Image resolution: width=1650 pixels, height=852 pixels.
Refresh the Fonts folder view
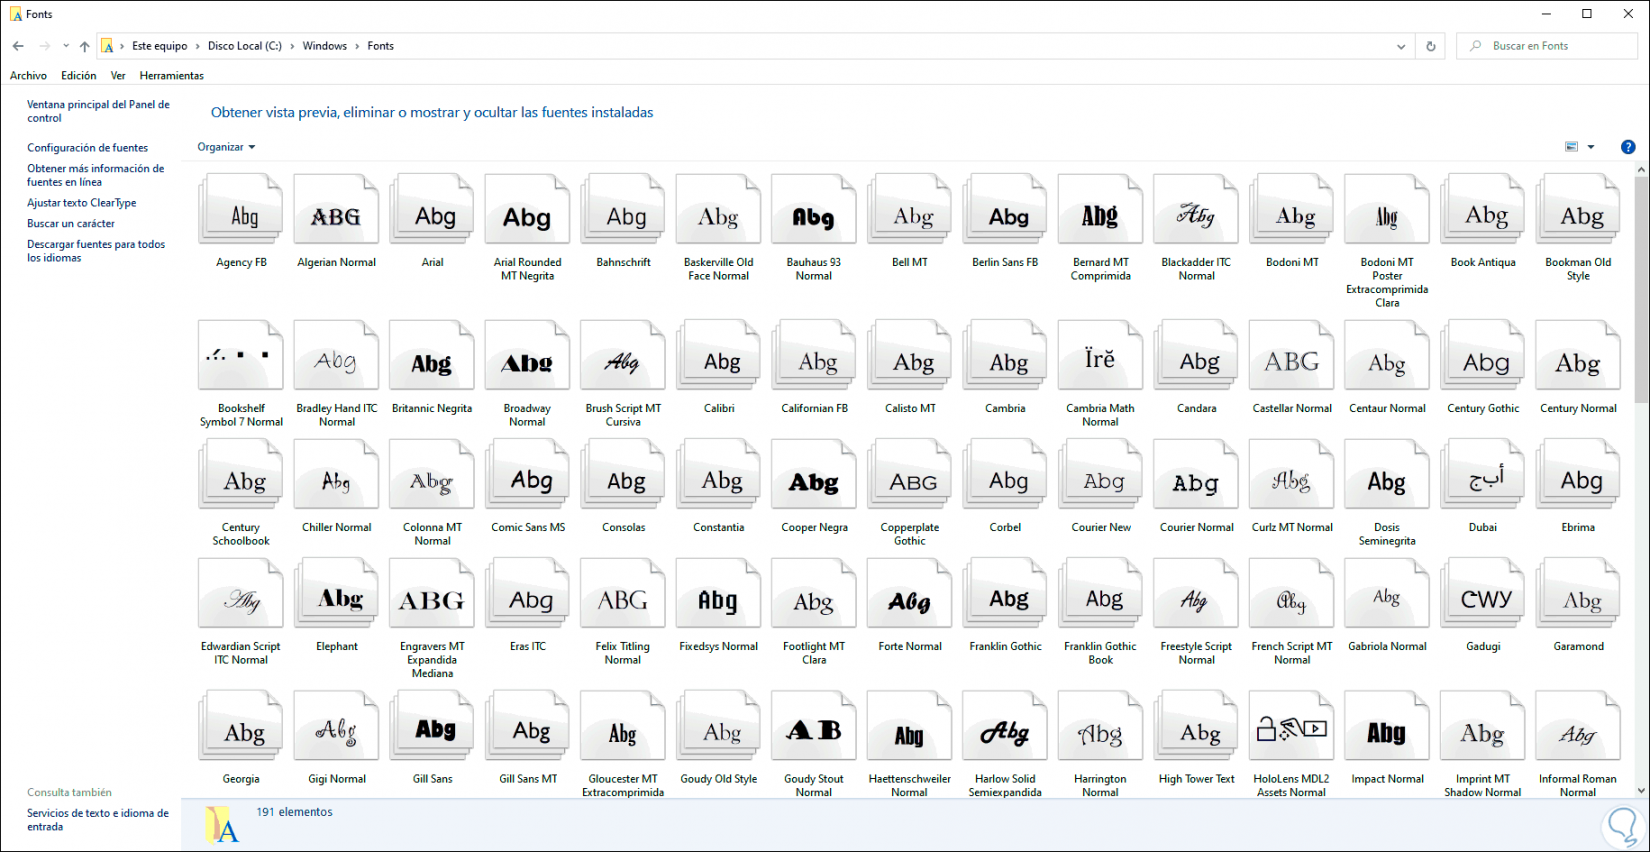[1431, 46]
